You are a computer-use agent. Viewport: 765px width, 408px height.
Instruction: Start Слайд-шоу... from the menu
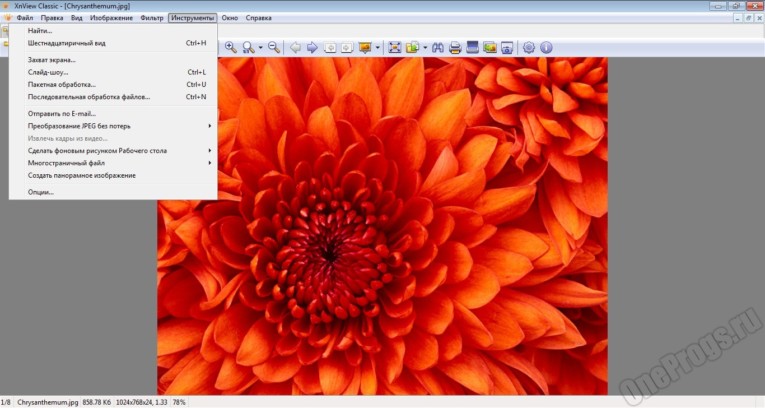113,72
